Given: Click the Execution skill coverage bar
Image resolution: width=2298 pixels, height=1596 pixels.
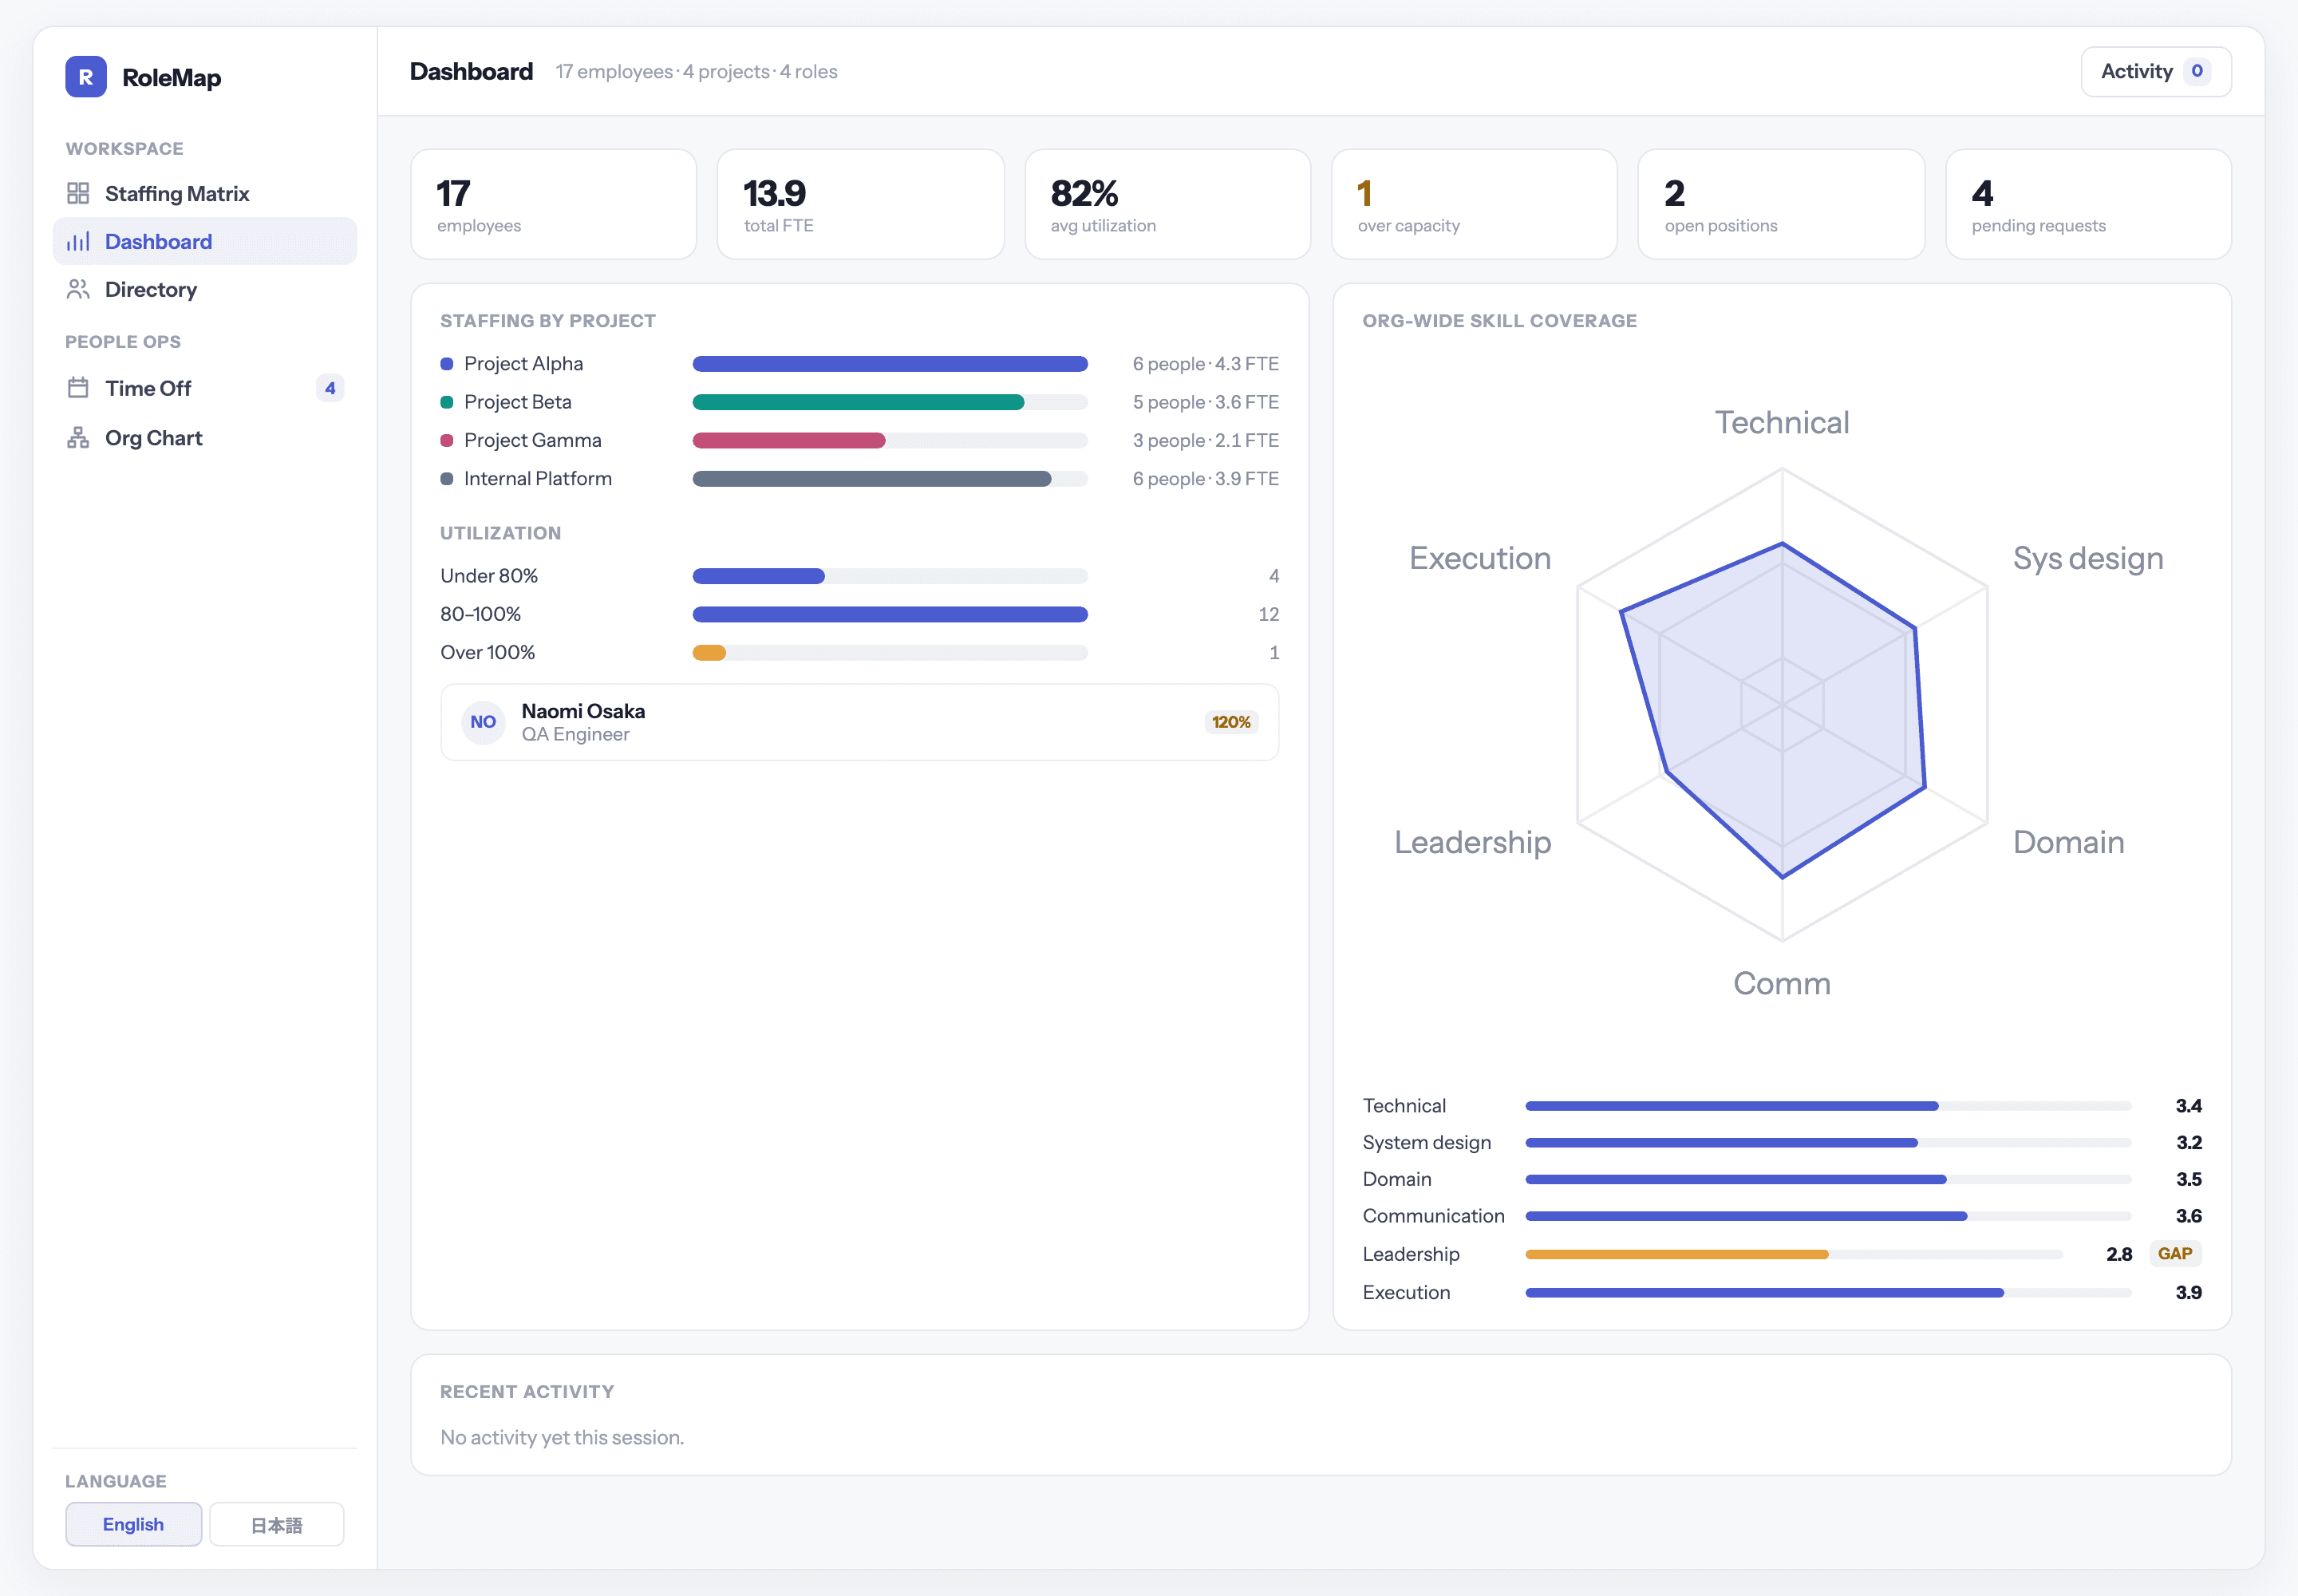Looking at the screenshot, I should coord(1828,1293).
